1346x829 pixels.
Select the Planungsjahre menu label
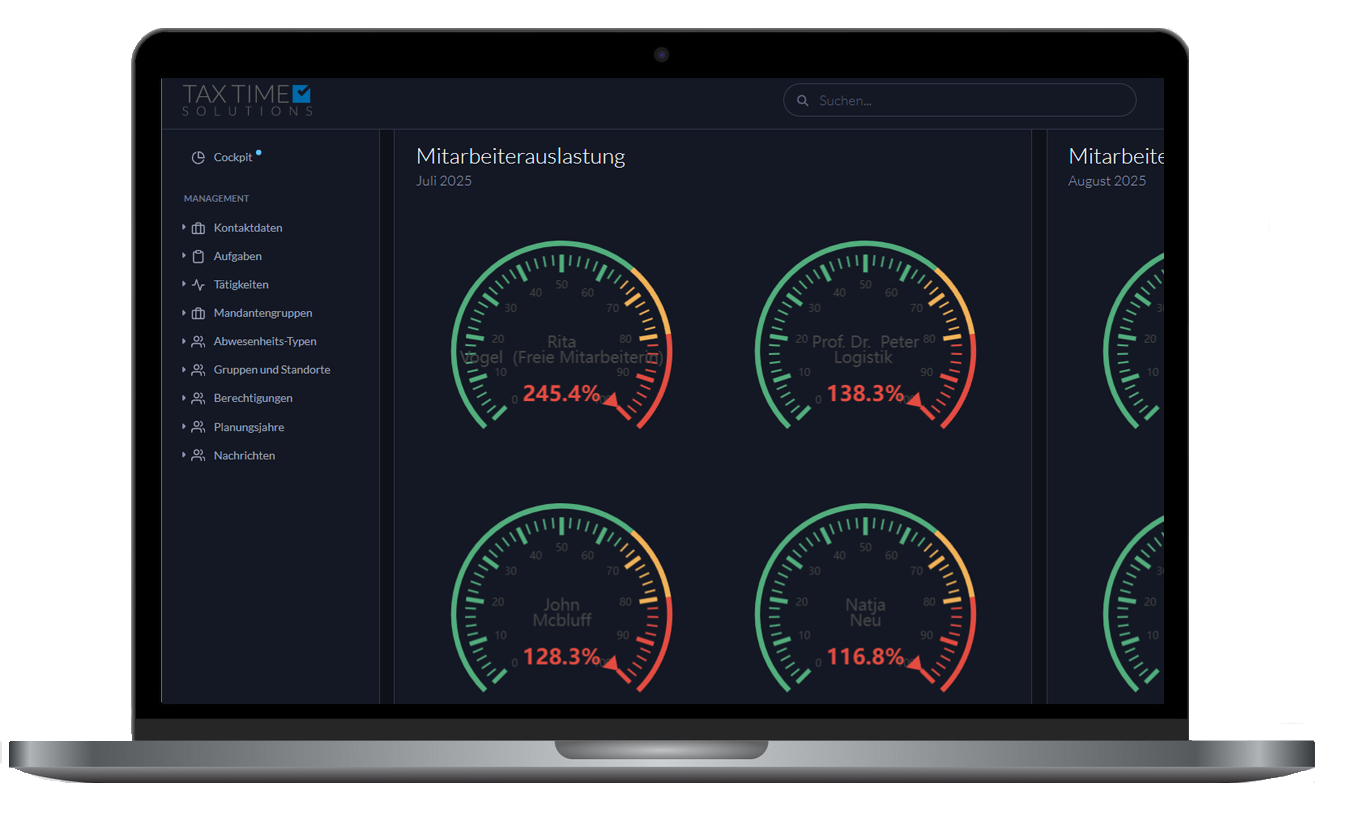coord(249,427)
